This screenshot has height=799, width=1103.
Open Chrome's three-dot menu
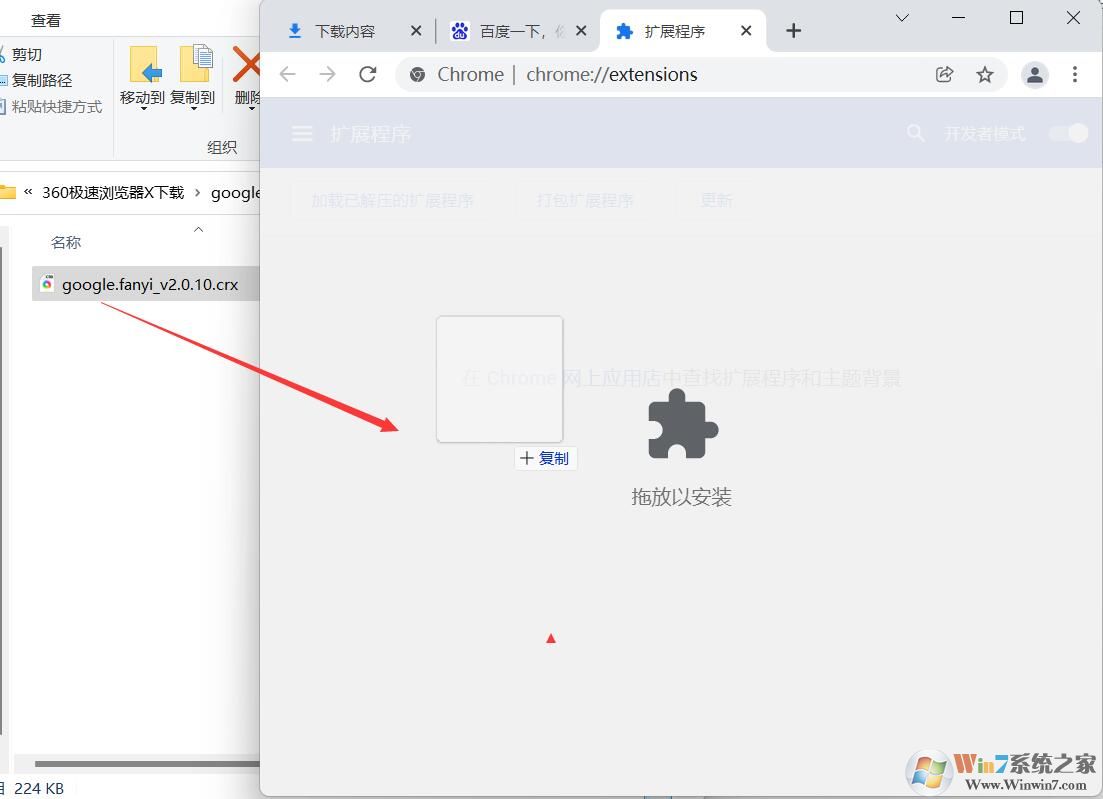point(1075,74)
